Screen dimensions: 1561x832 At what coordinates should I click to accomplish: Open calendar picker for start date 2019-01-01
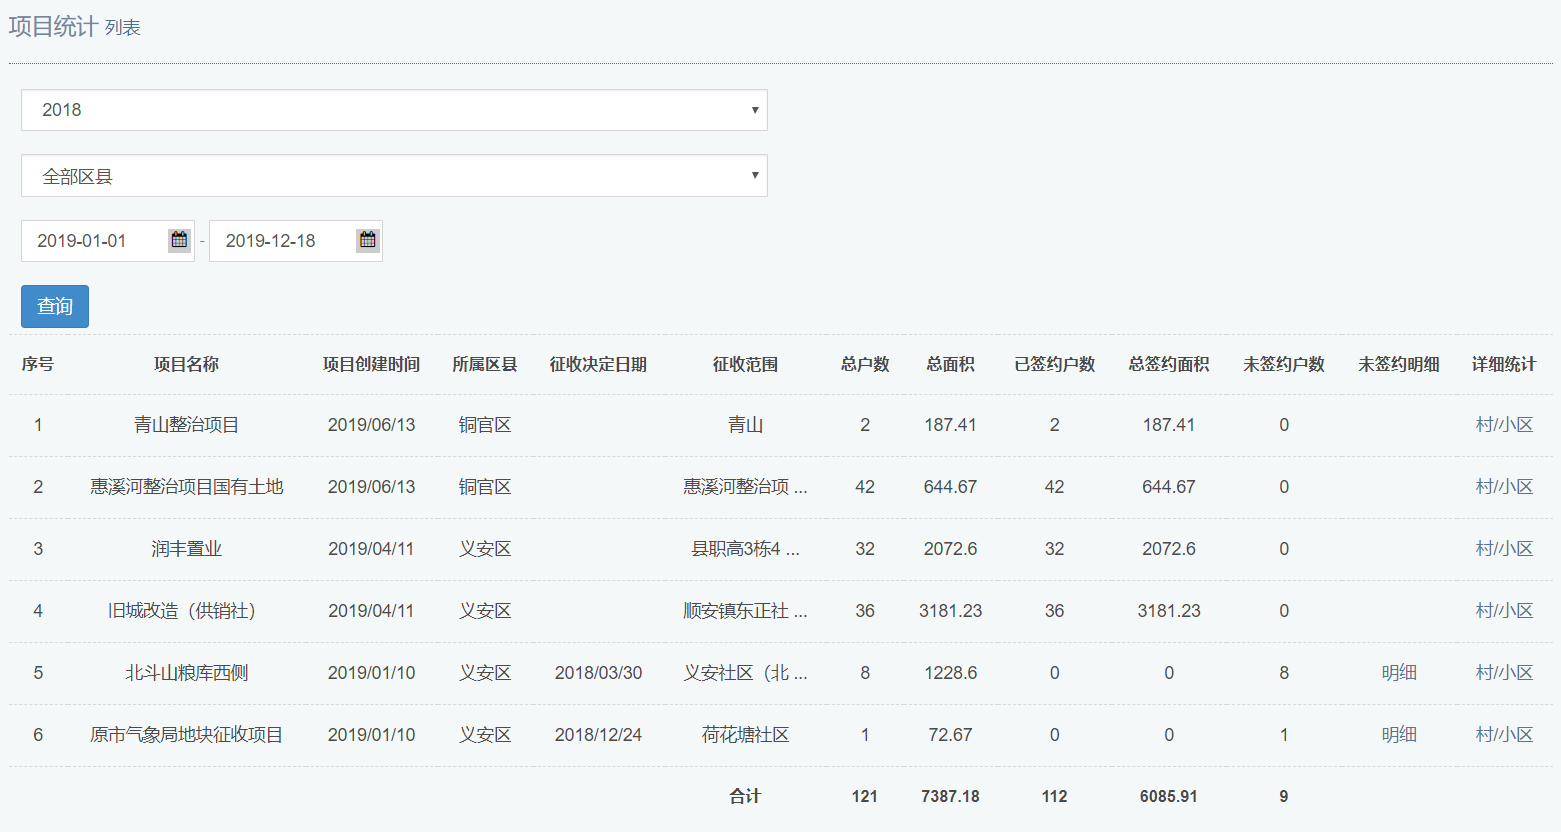tap(179, 240)
